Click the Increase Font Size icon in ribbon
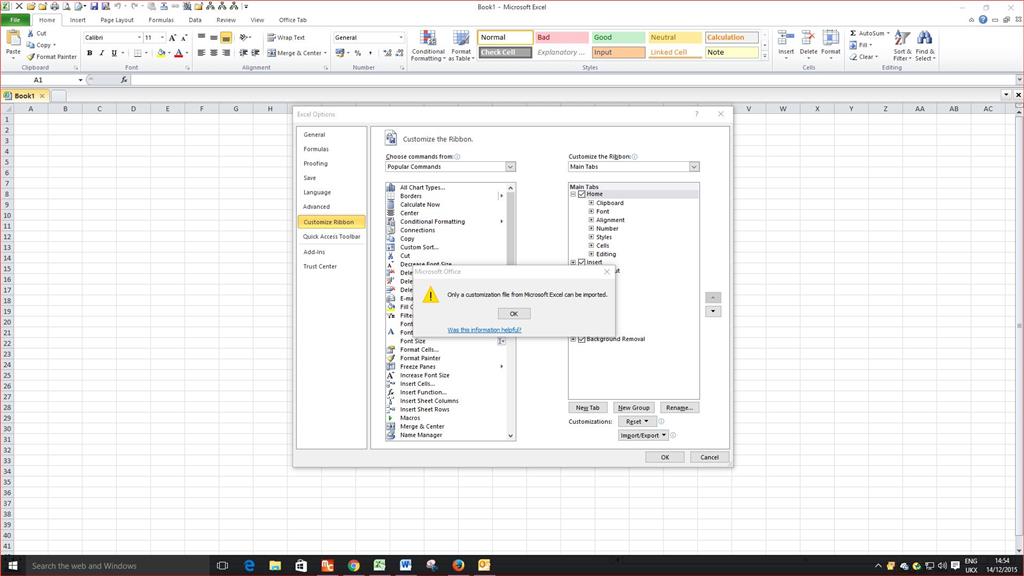The image size is (1024, 576). tap(172, 38)
